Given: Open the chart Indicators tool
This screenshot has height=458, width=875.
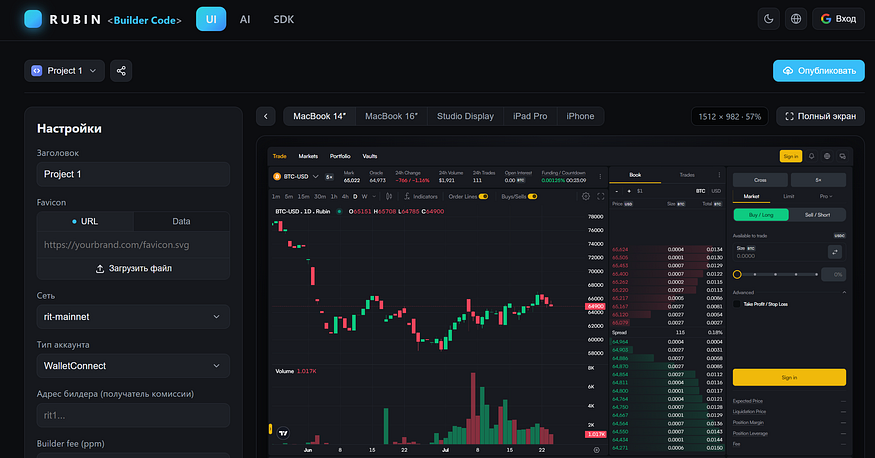Looking at the screenshot, I should tap(421, 196).
